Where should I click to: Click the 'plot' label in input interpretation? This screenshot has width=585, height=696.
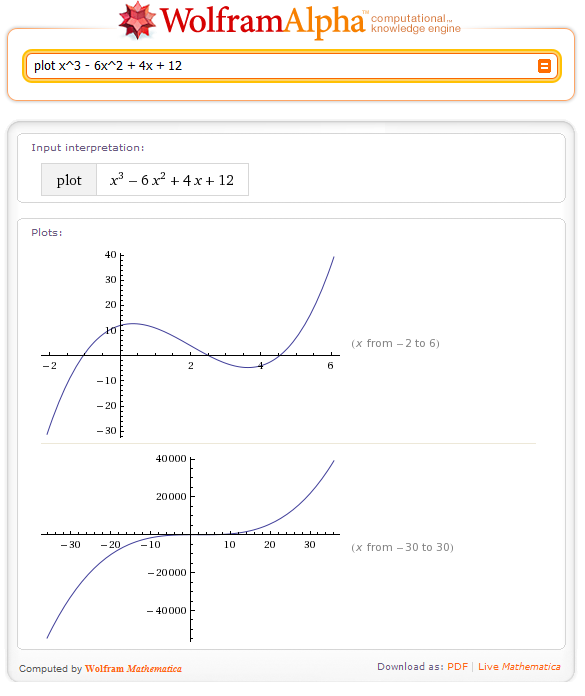tap(69, 180)
